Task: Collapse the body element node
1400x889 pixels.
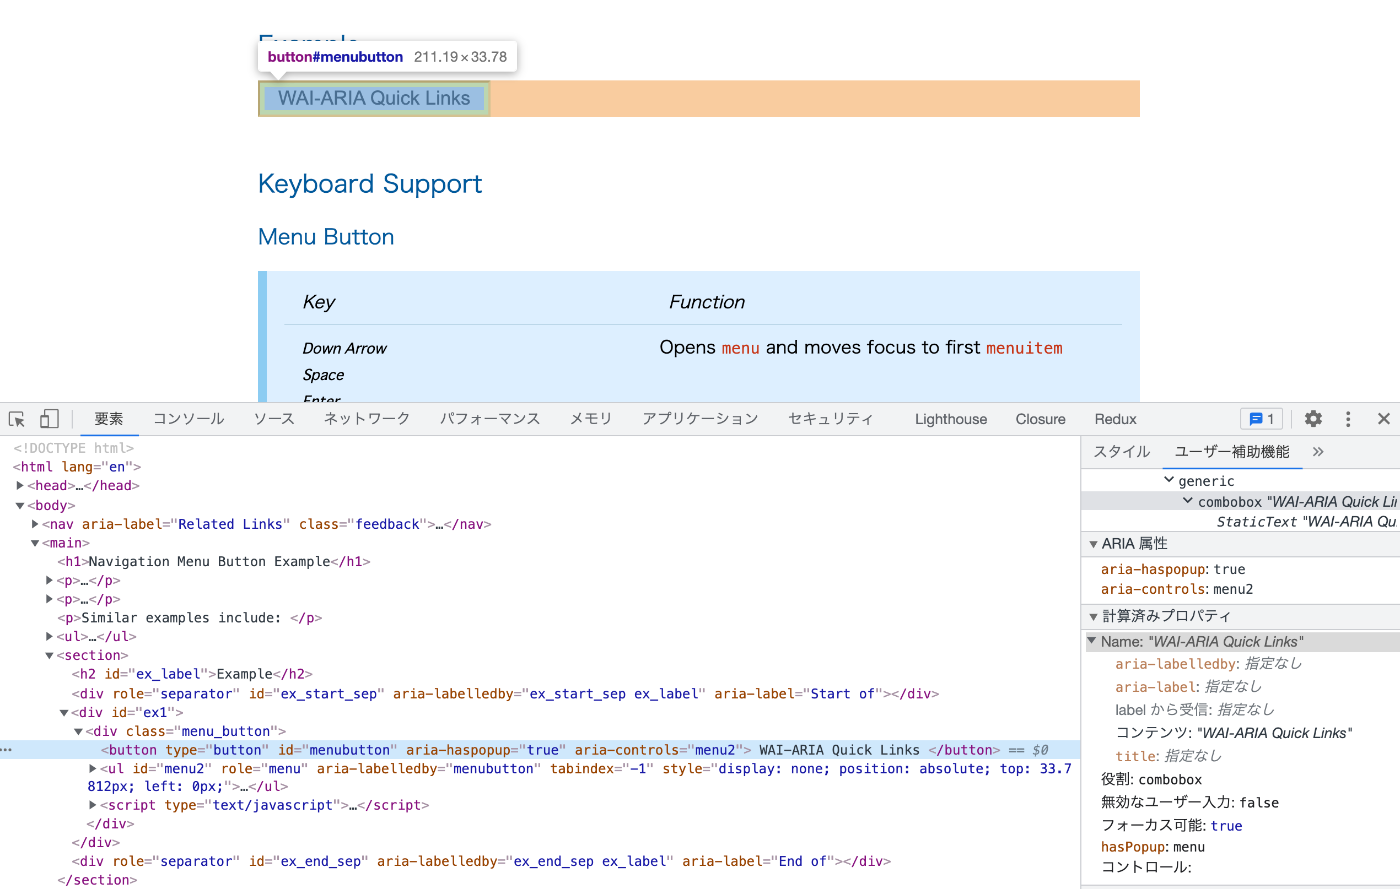Action: [x=20, y=505]
